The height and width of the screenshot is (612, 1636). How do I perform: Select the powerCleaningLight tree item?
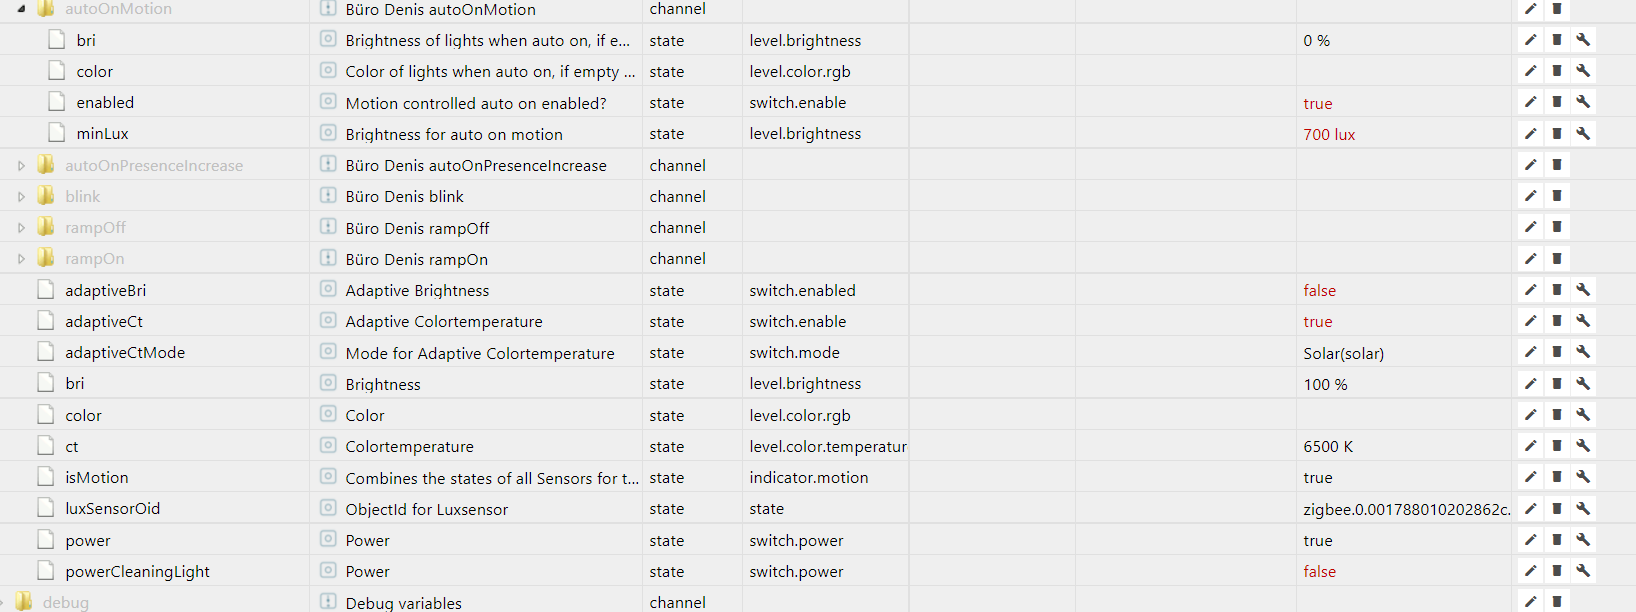point(137,571)
